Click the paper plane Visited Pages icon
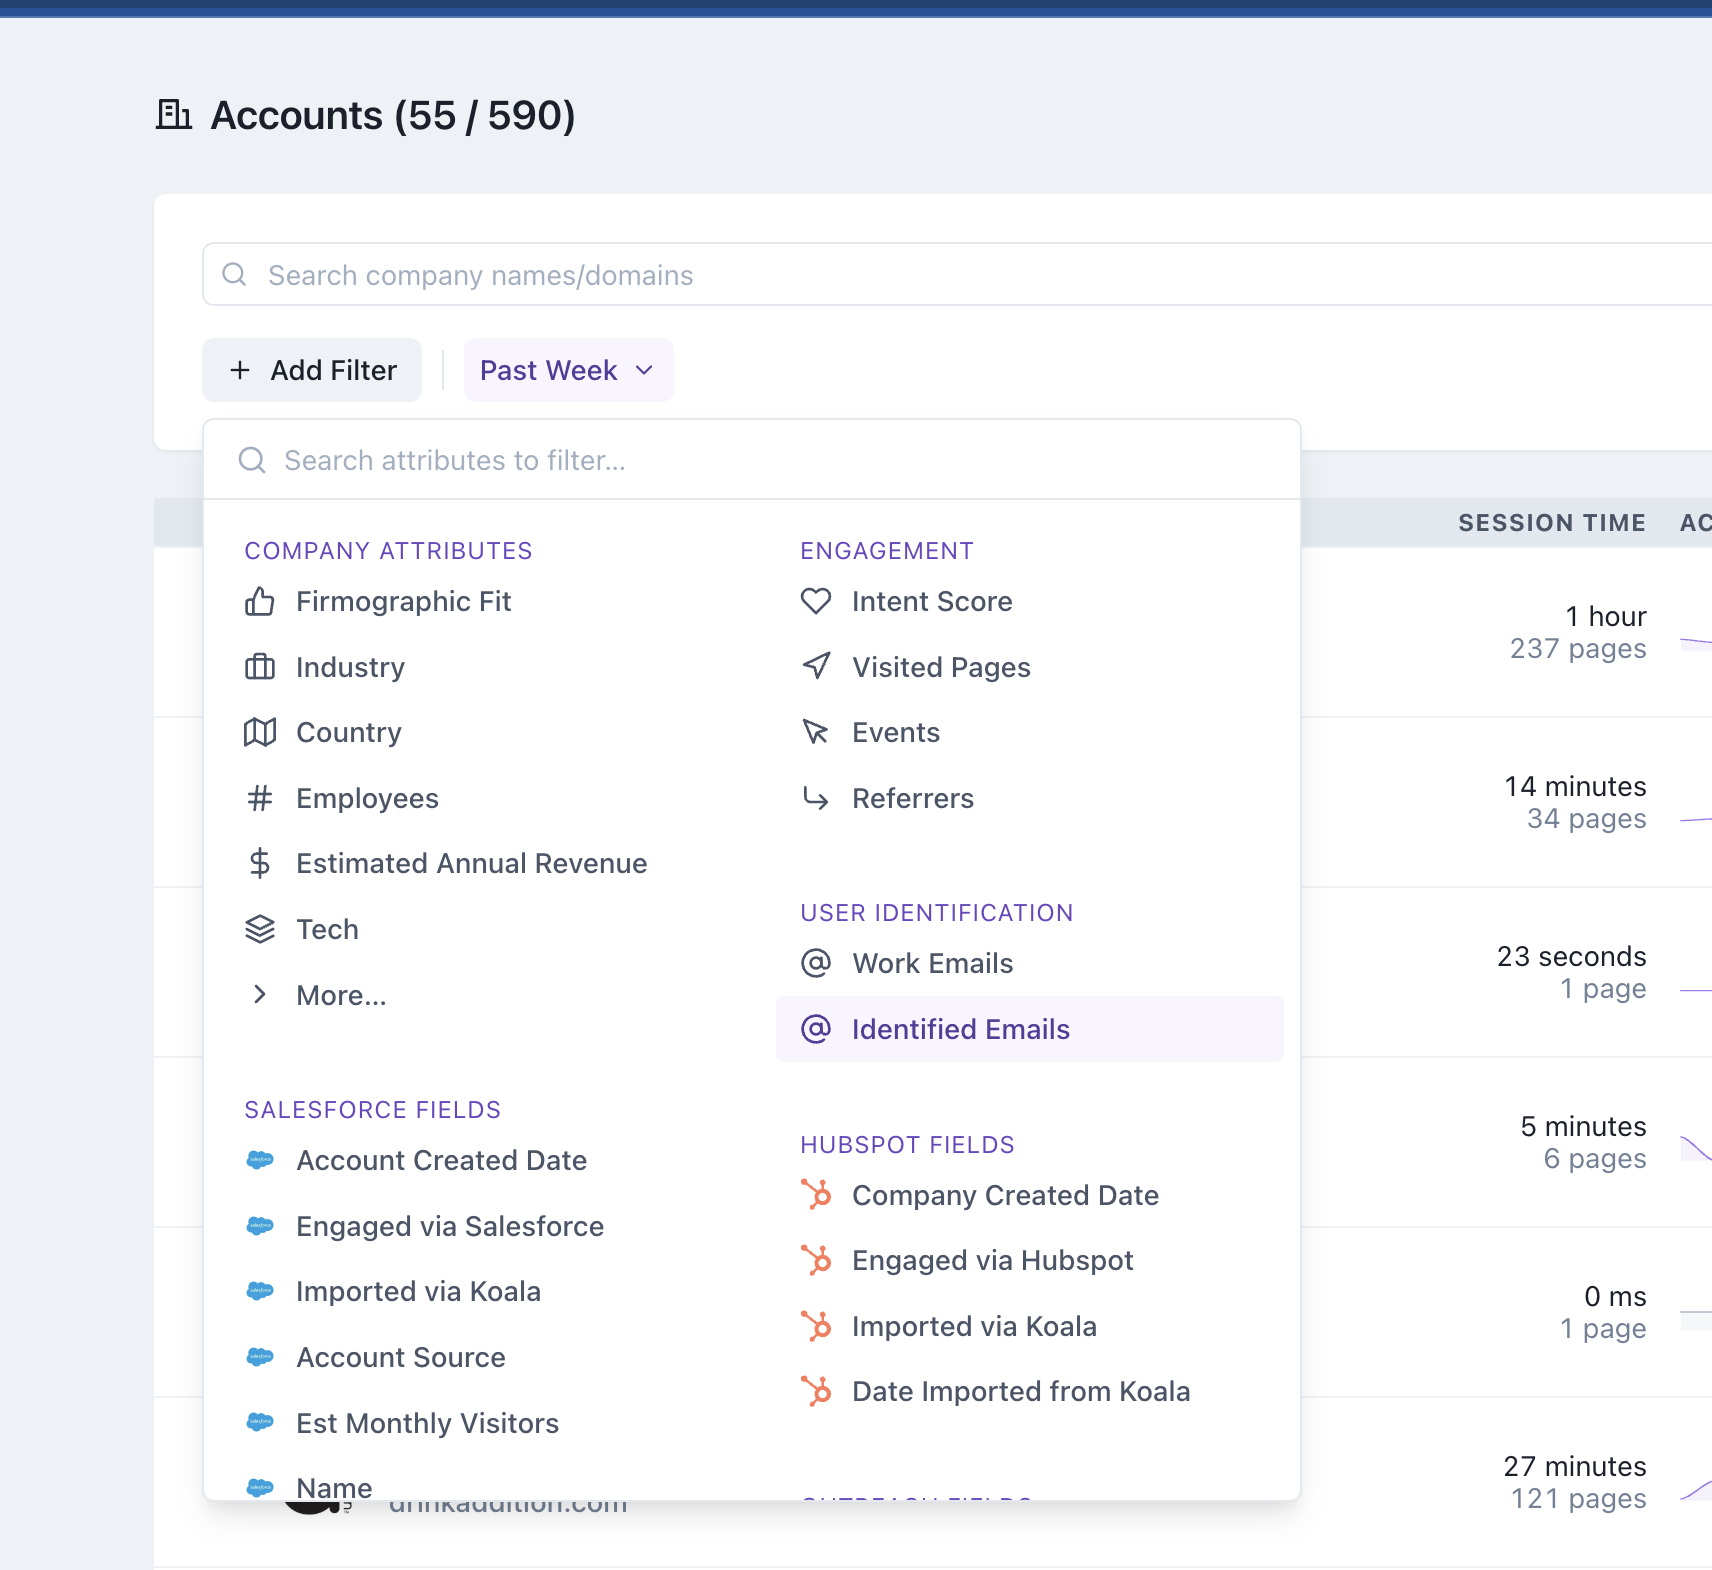Image resolution: width=1712 pixels, height=1570 pixels. point(816,666)
